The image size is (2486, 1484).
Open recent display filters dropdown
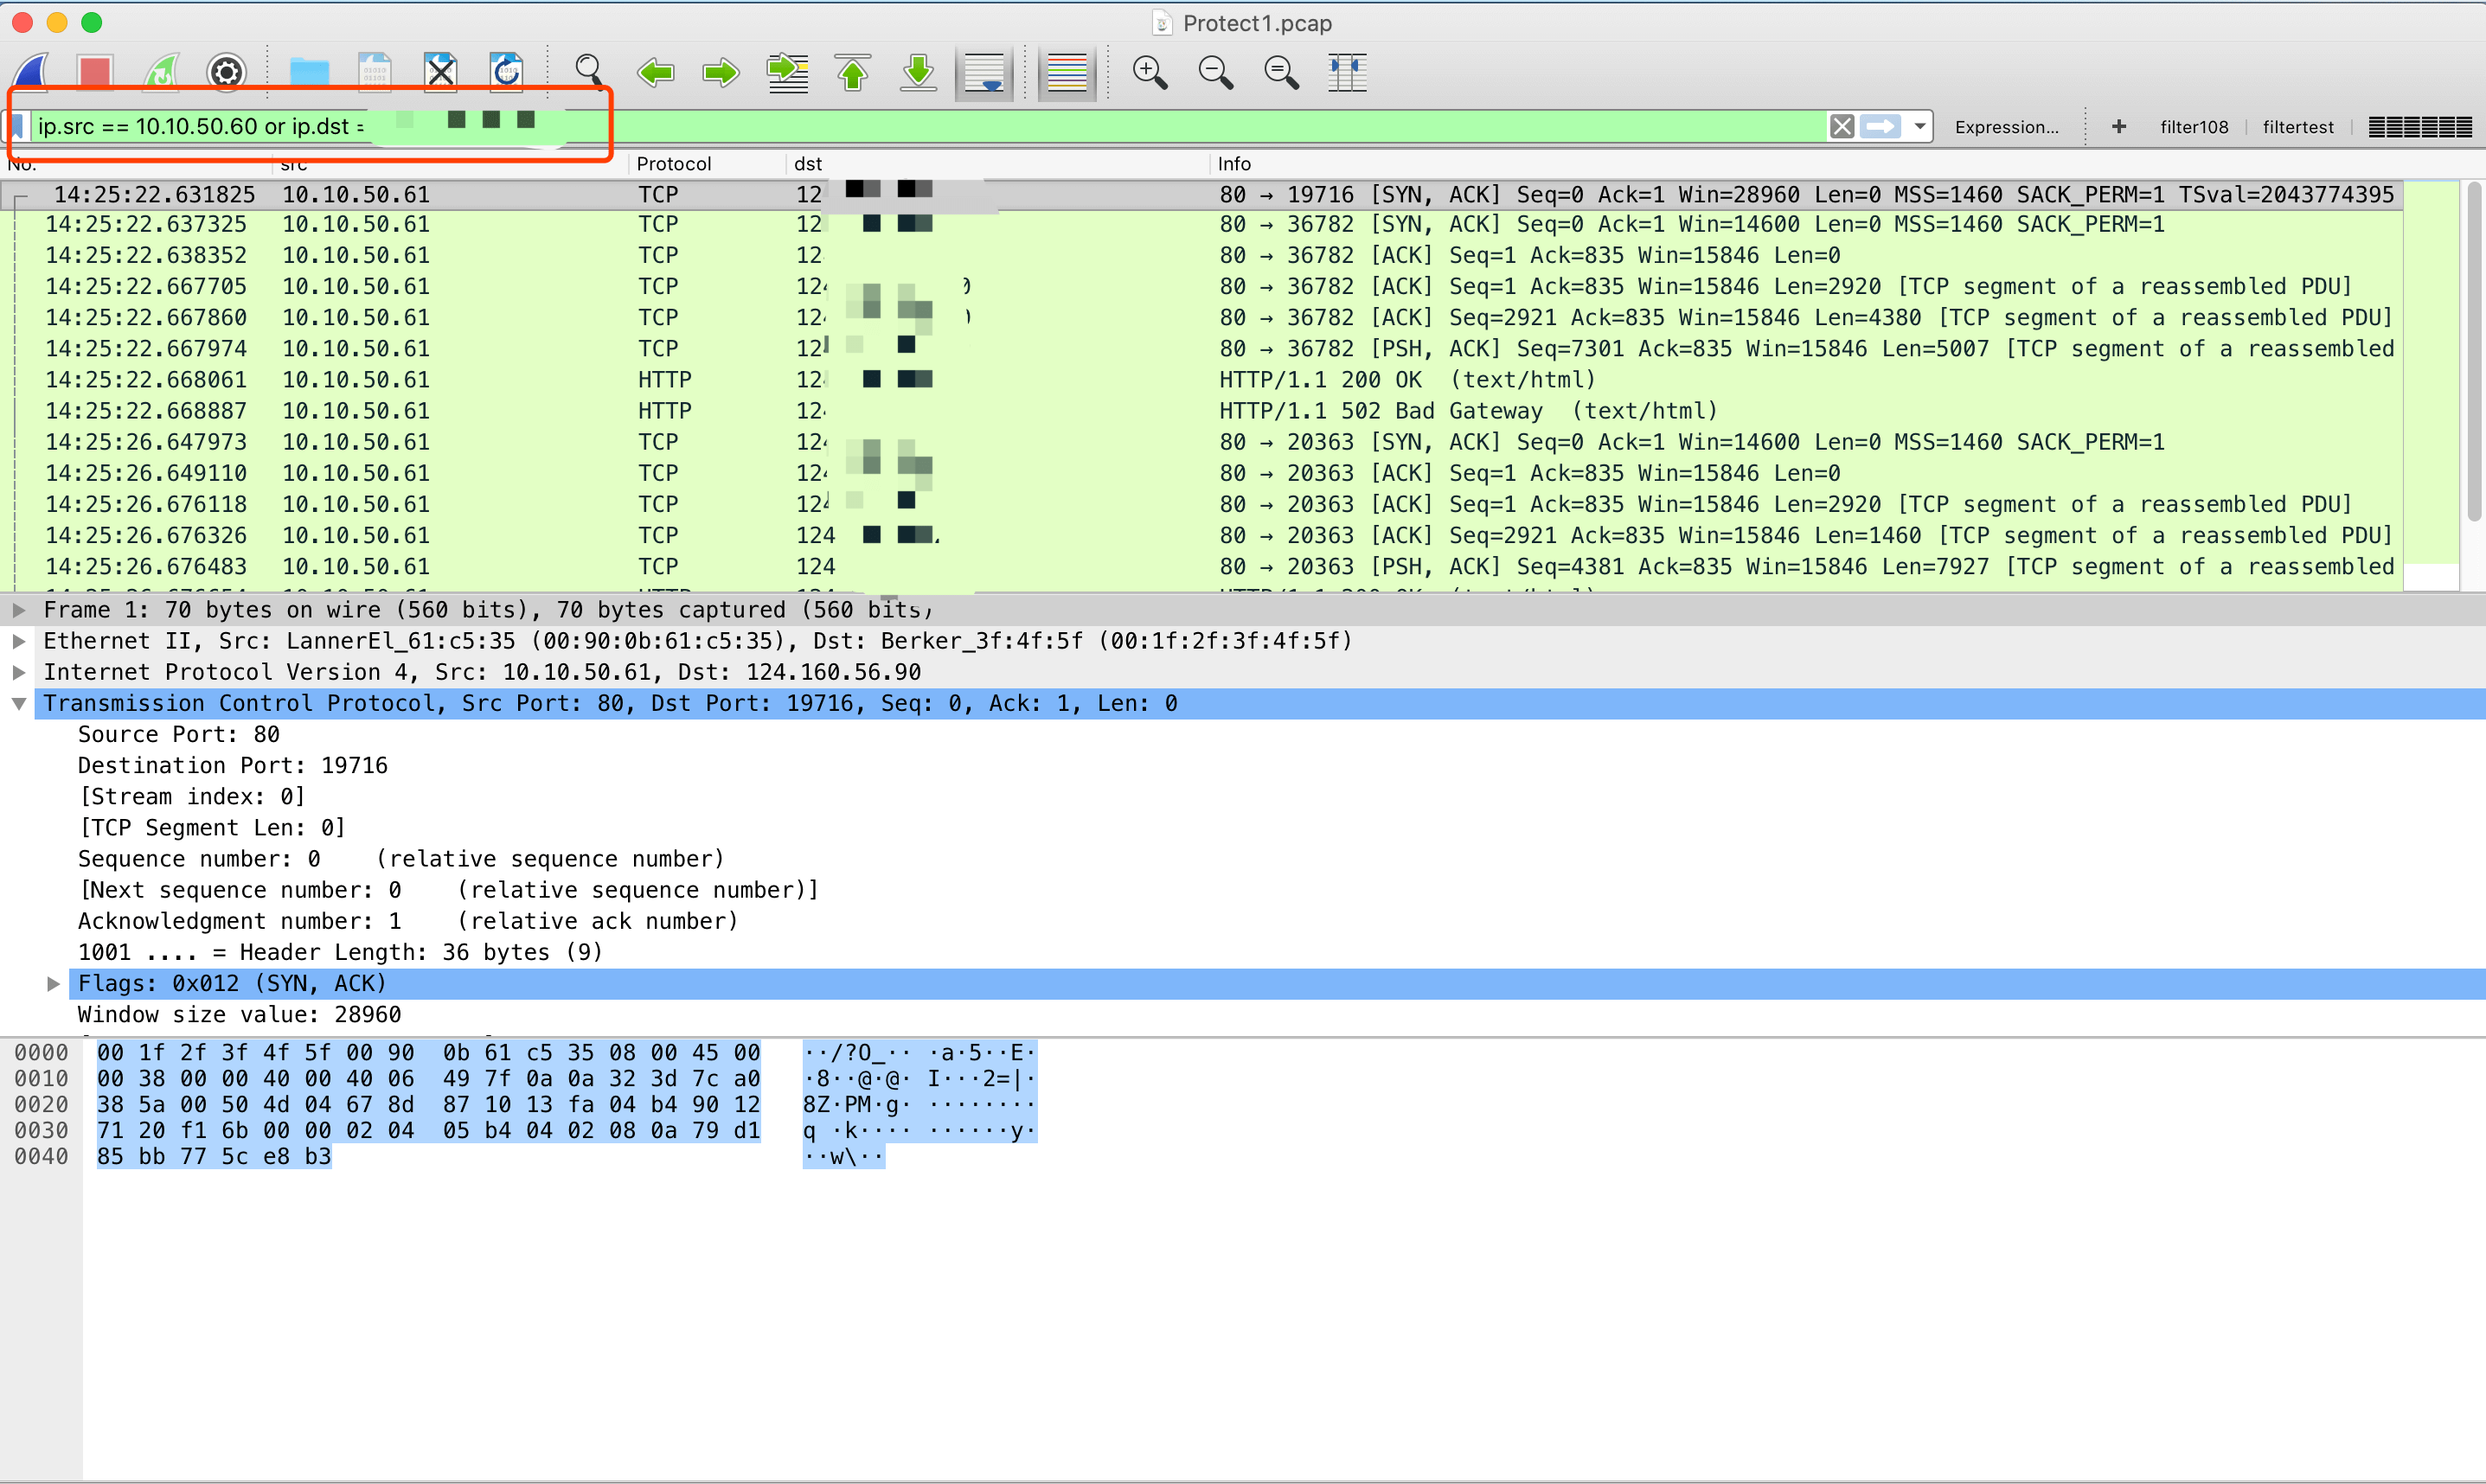[x=1920, y=126]
